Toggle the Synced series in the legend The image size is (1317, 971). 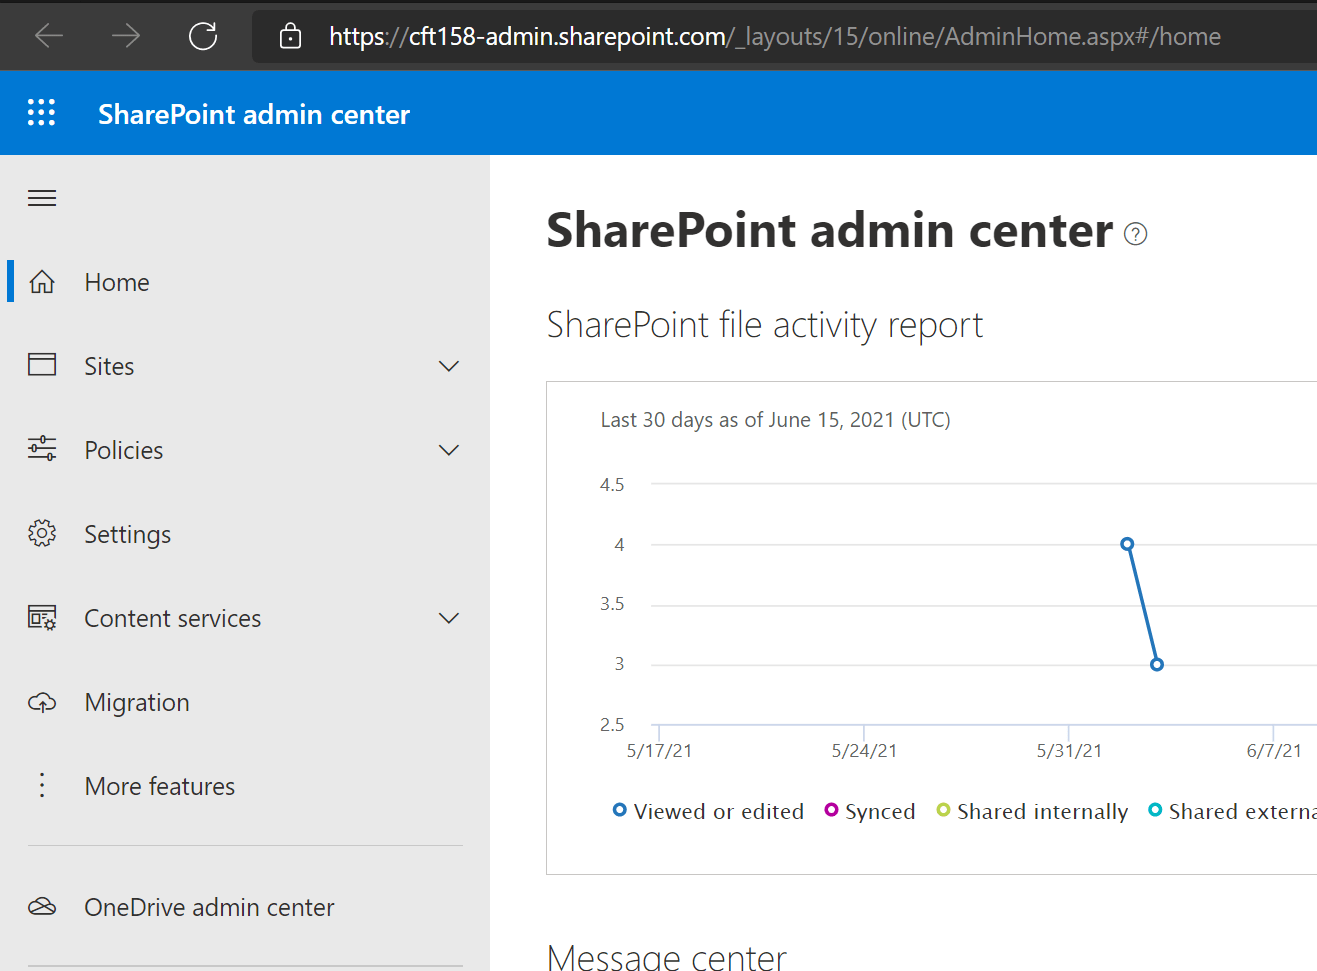869,811
